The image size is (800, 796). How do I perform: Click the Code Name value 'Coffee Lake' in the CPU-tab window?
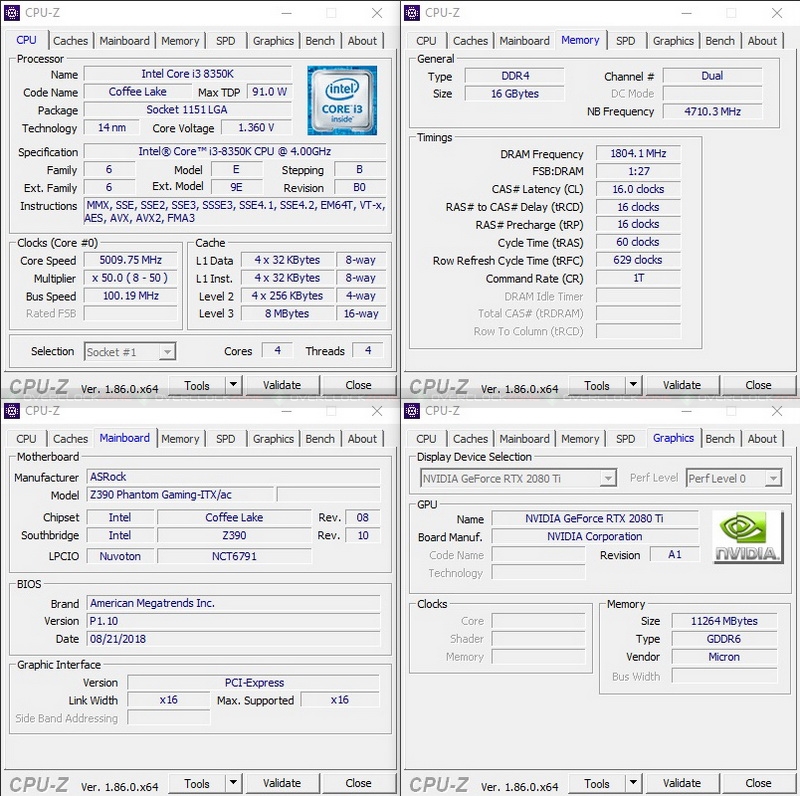click(137, 92)
